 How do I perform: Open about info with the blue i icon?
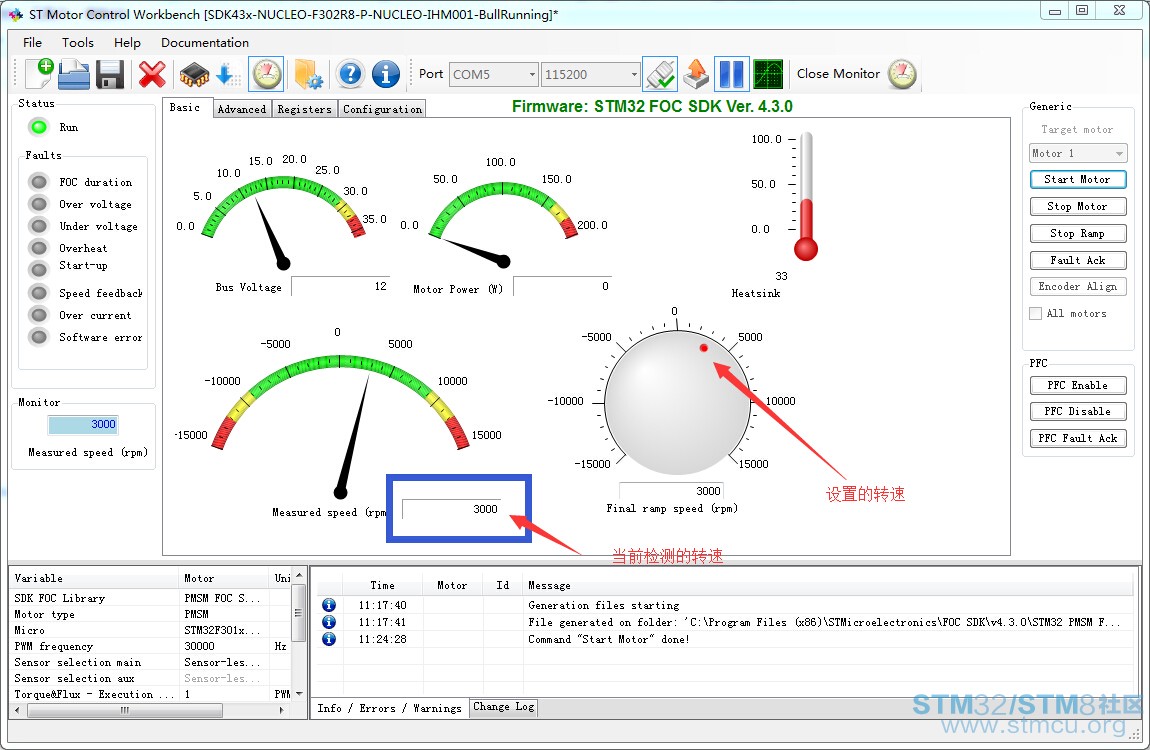coord(386,74)
